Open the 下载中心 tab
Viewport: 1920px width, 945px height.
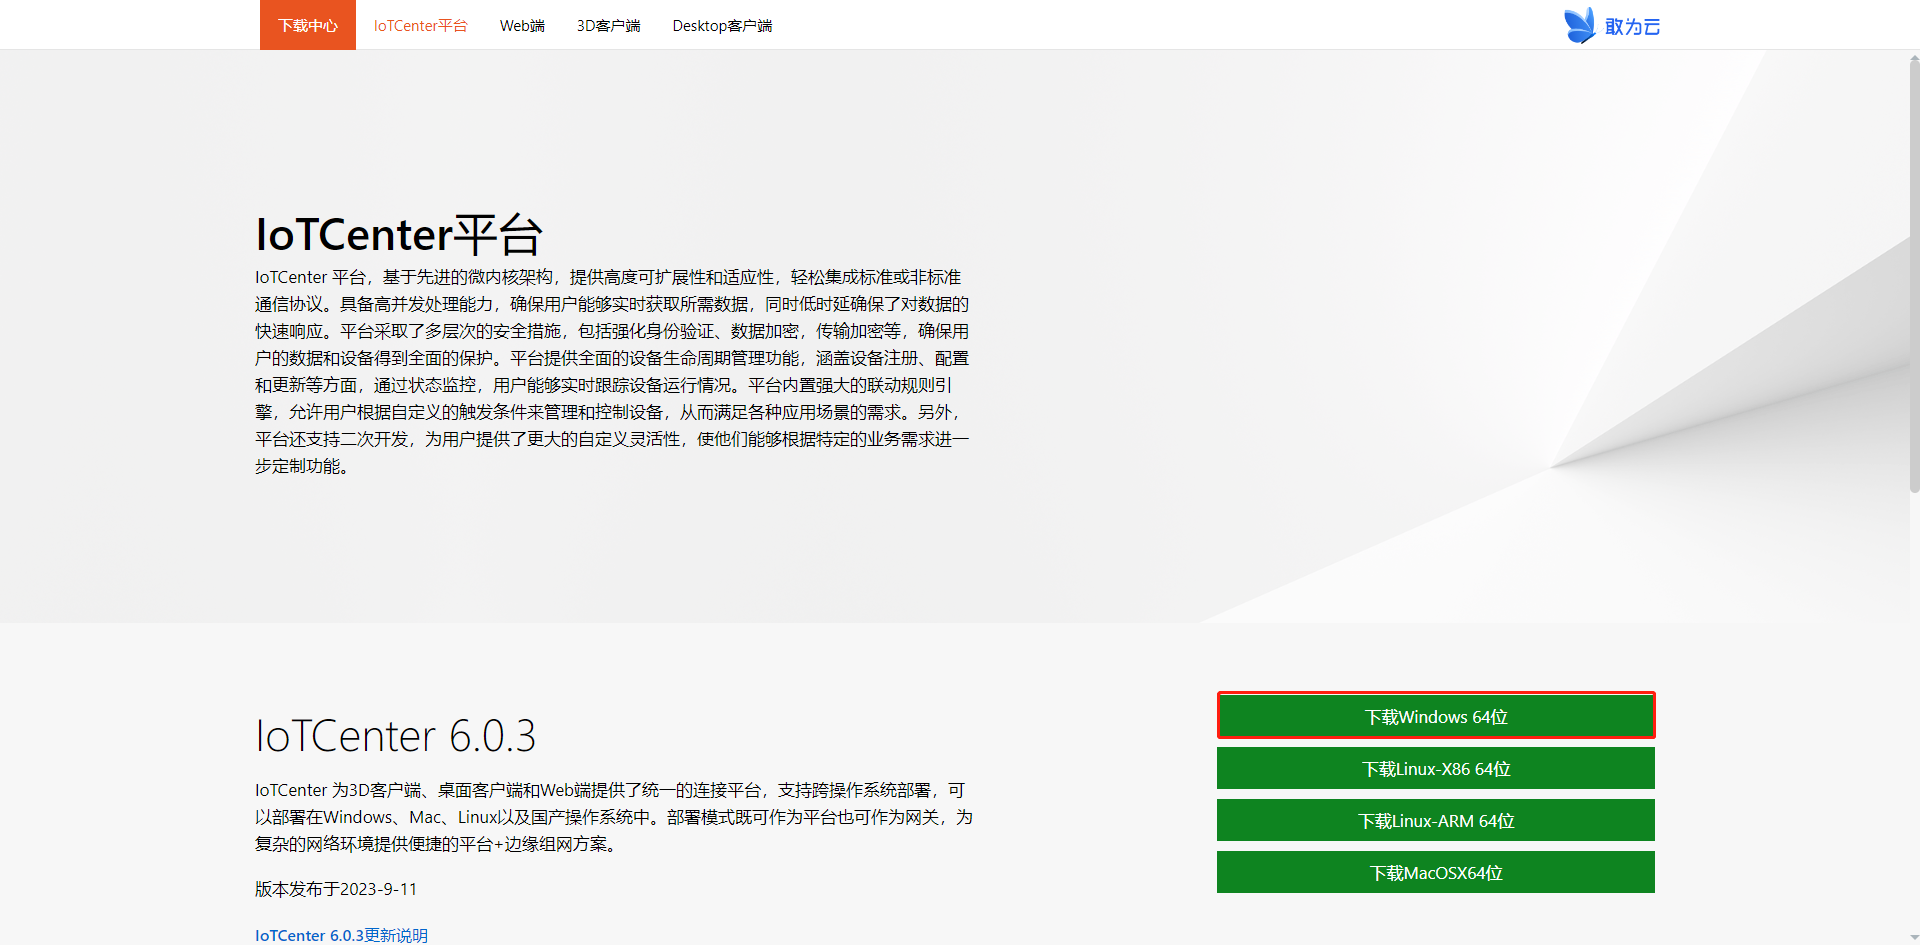click(308, 25)
